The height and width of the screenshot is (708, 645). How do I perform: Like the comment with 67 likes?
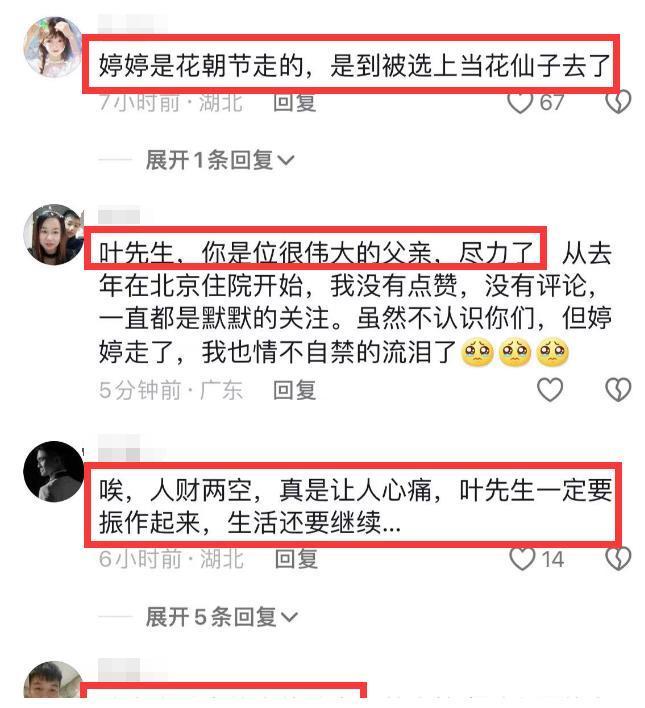pos(520,103)
